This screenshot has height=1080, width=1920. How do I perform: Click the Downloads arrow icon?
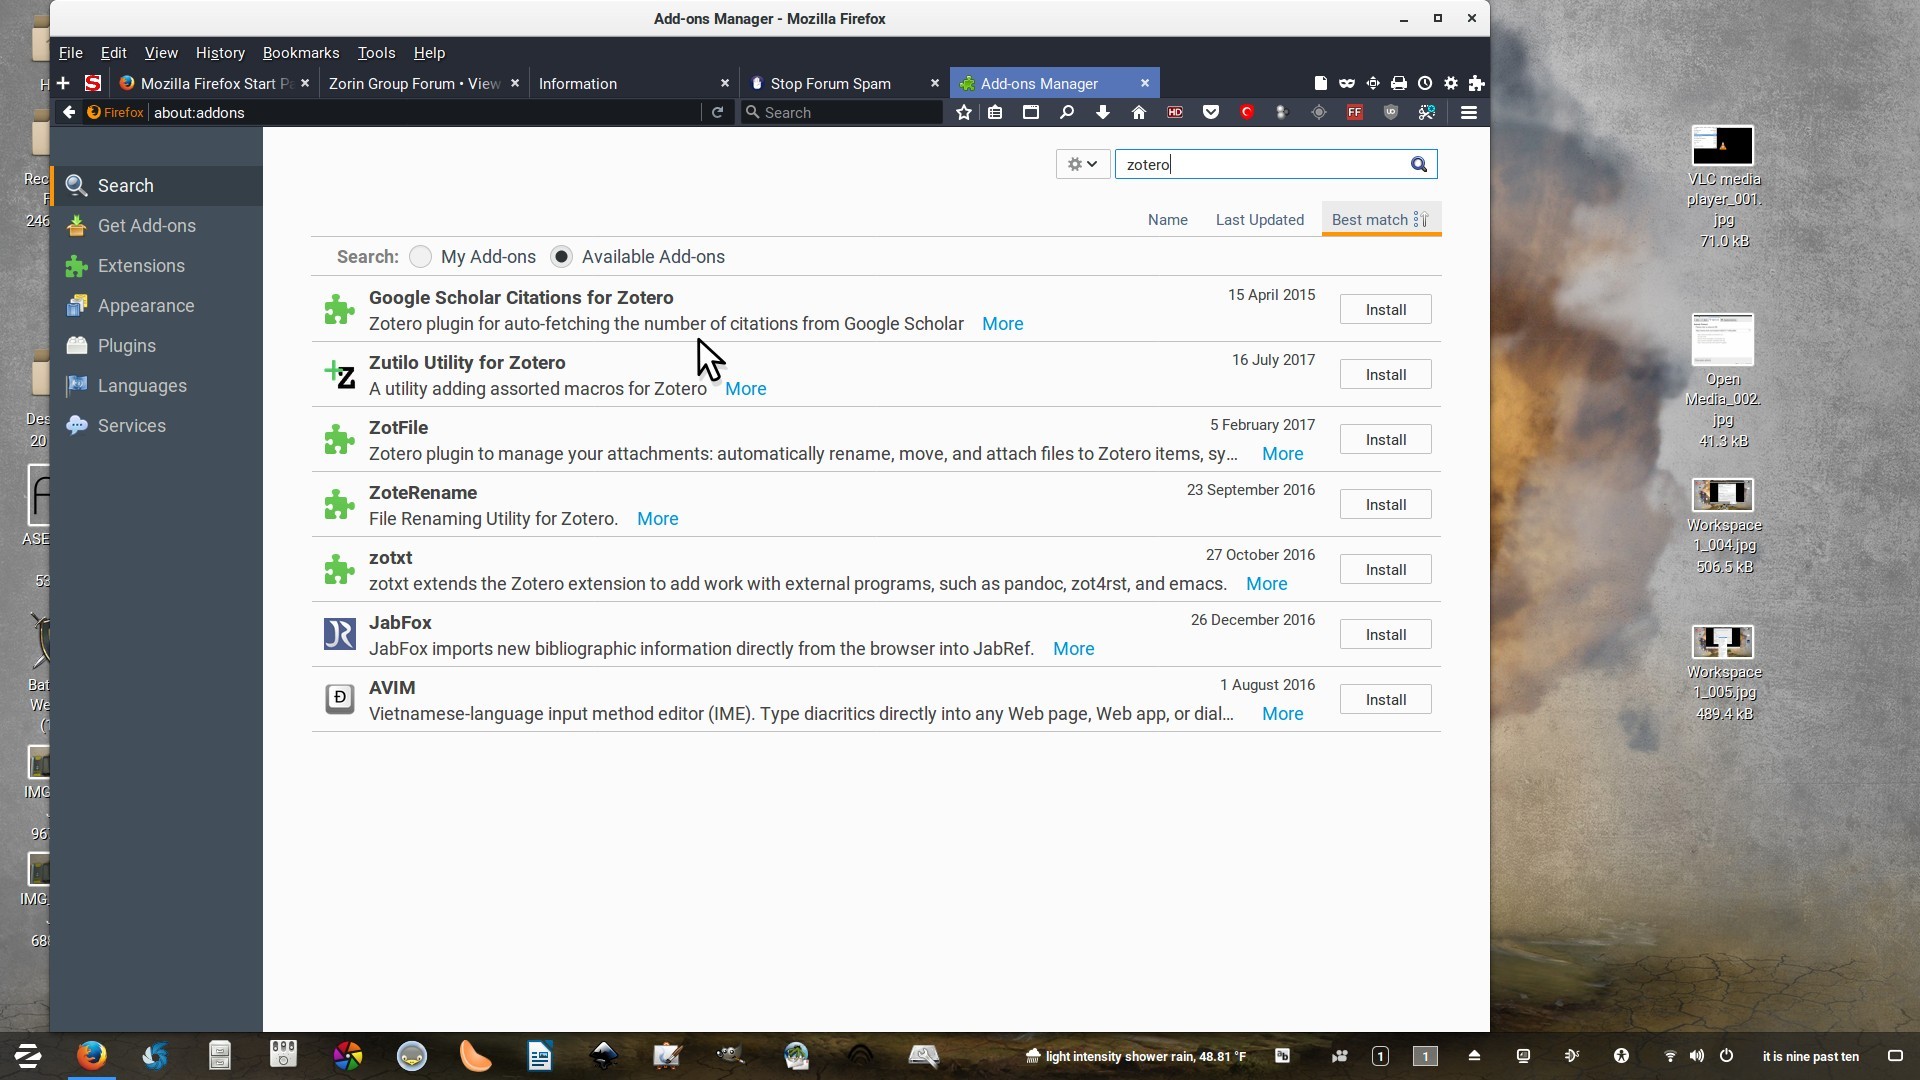click(x=1103, y=113)
